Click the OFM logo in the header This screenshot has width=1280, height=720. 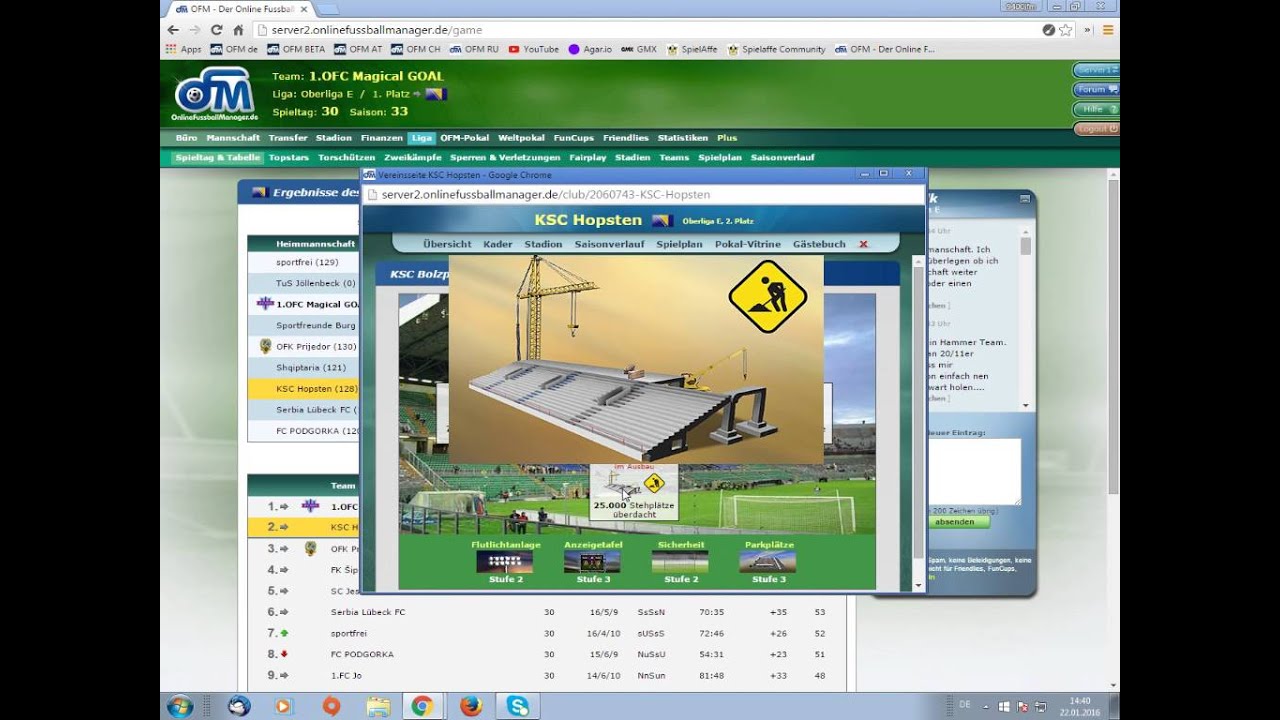(214, 94)
